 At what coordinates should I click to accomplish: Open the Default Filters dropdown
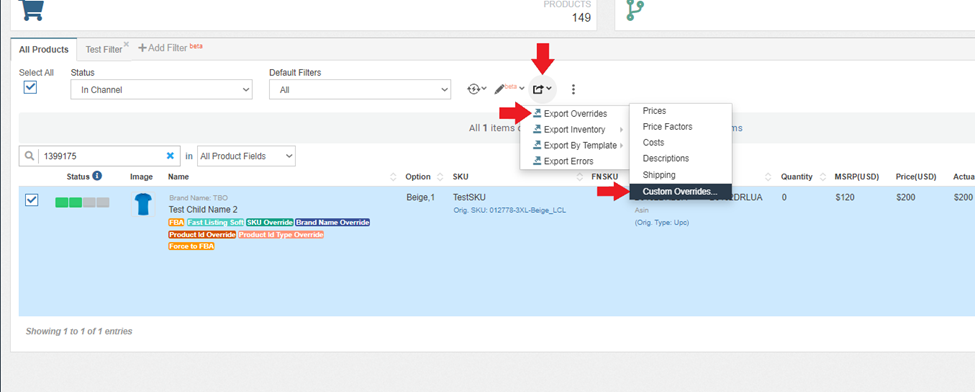pos(360,90)
